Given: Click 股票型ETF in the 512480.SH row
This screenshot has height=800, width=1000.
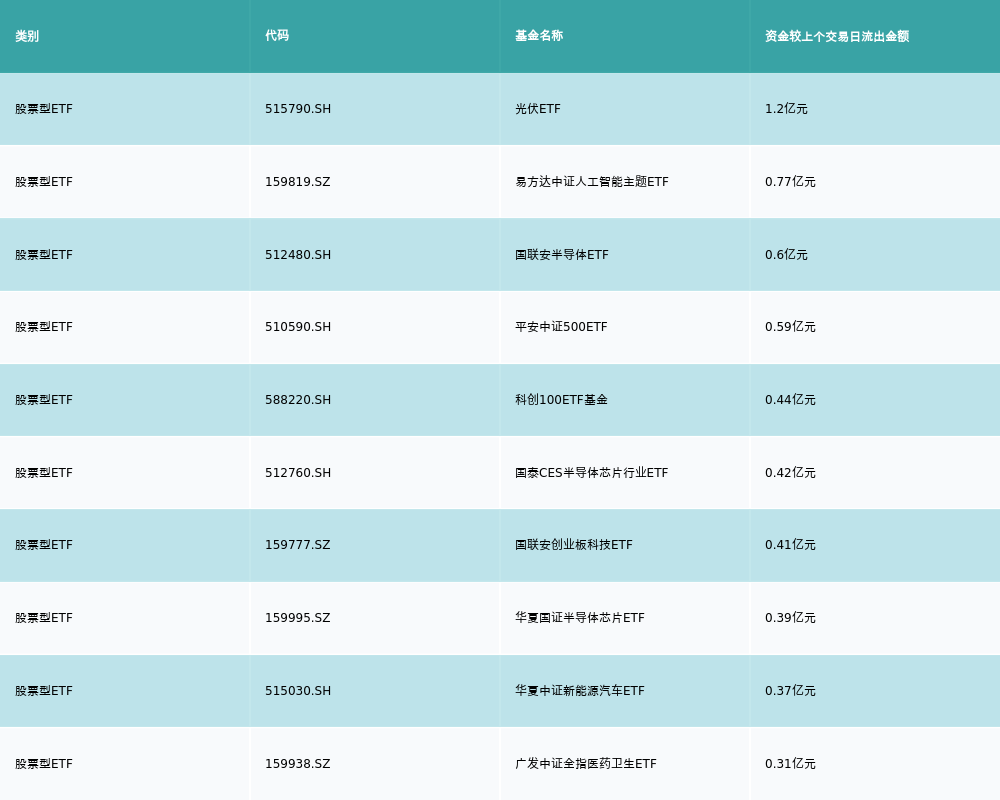Looking at the screenshot, I should coord(44,255).
